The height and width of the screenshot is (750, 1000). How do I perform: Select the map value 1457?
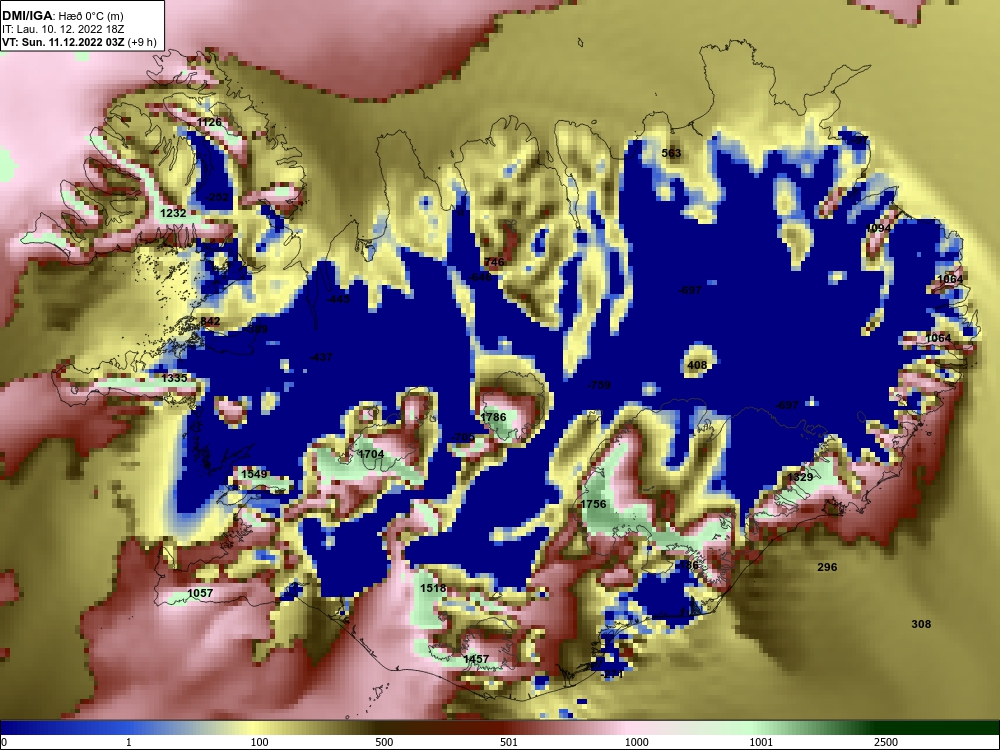click(x=476, y=659)
